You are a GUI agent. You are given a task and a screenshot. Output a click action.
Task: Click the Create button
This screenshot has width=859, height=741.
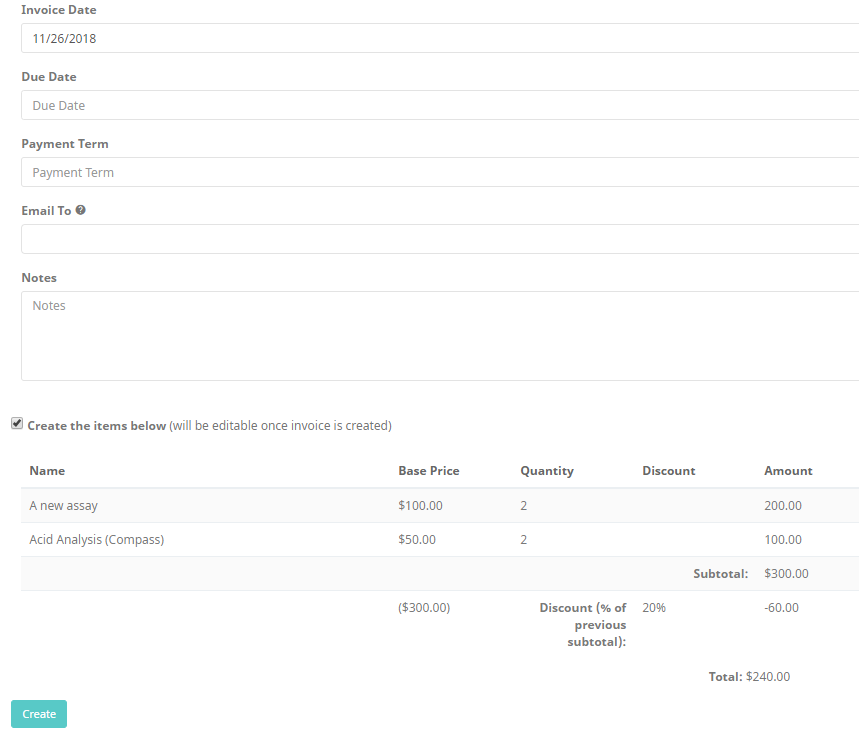(39, 714)
